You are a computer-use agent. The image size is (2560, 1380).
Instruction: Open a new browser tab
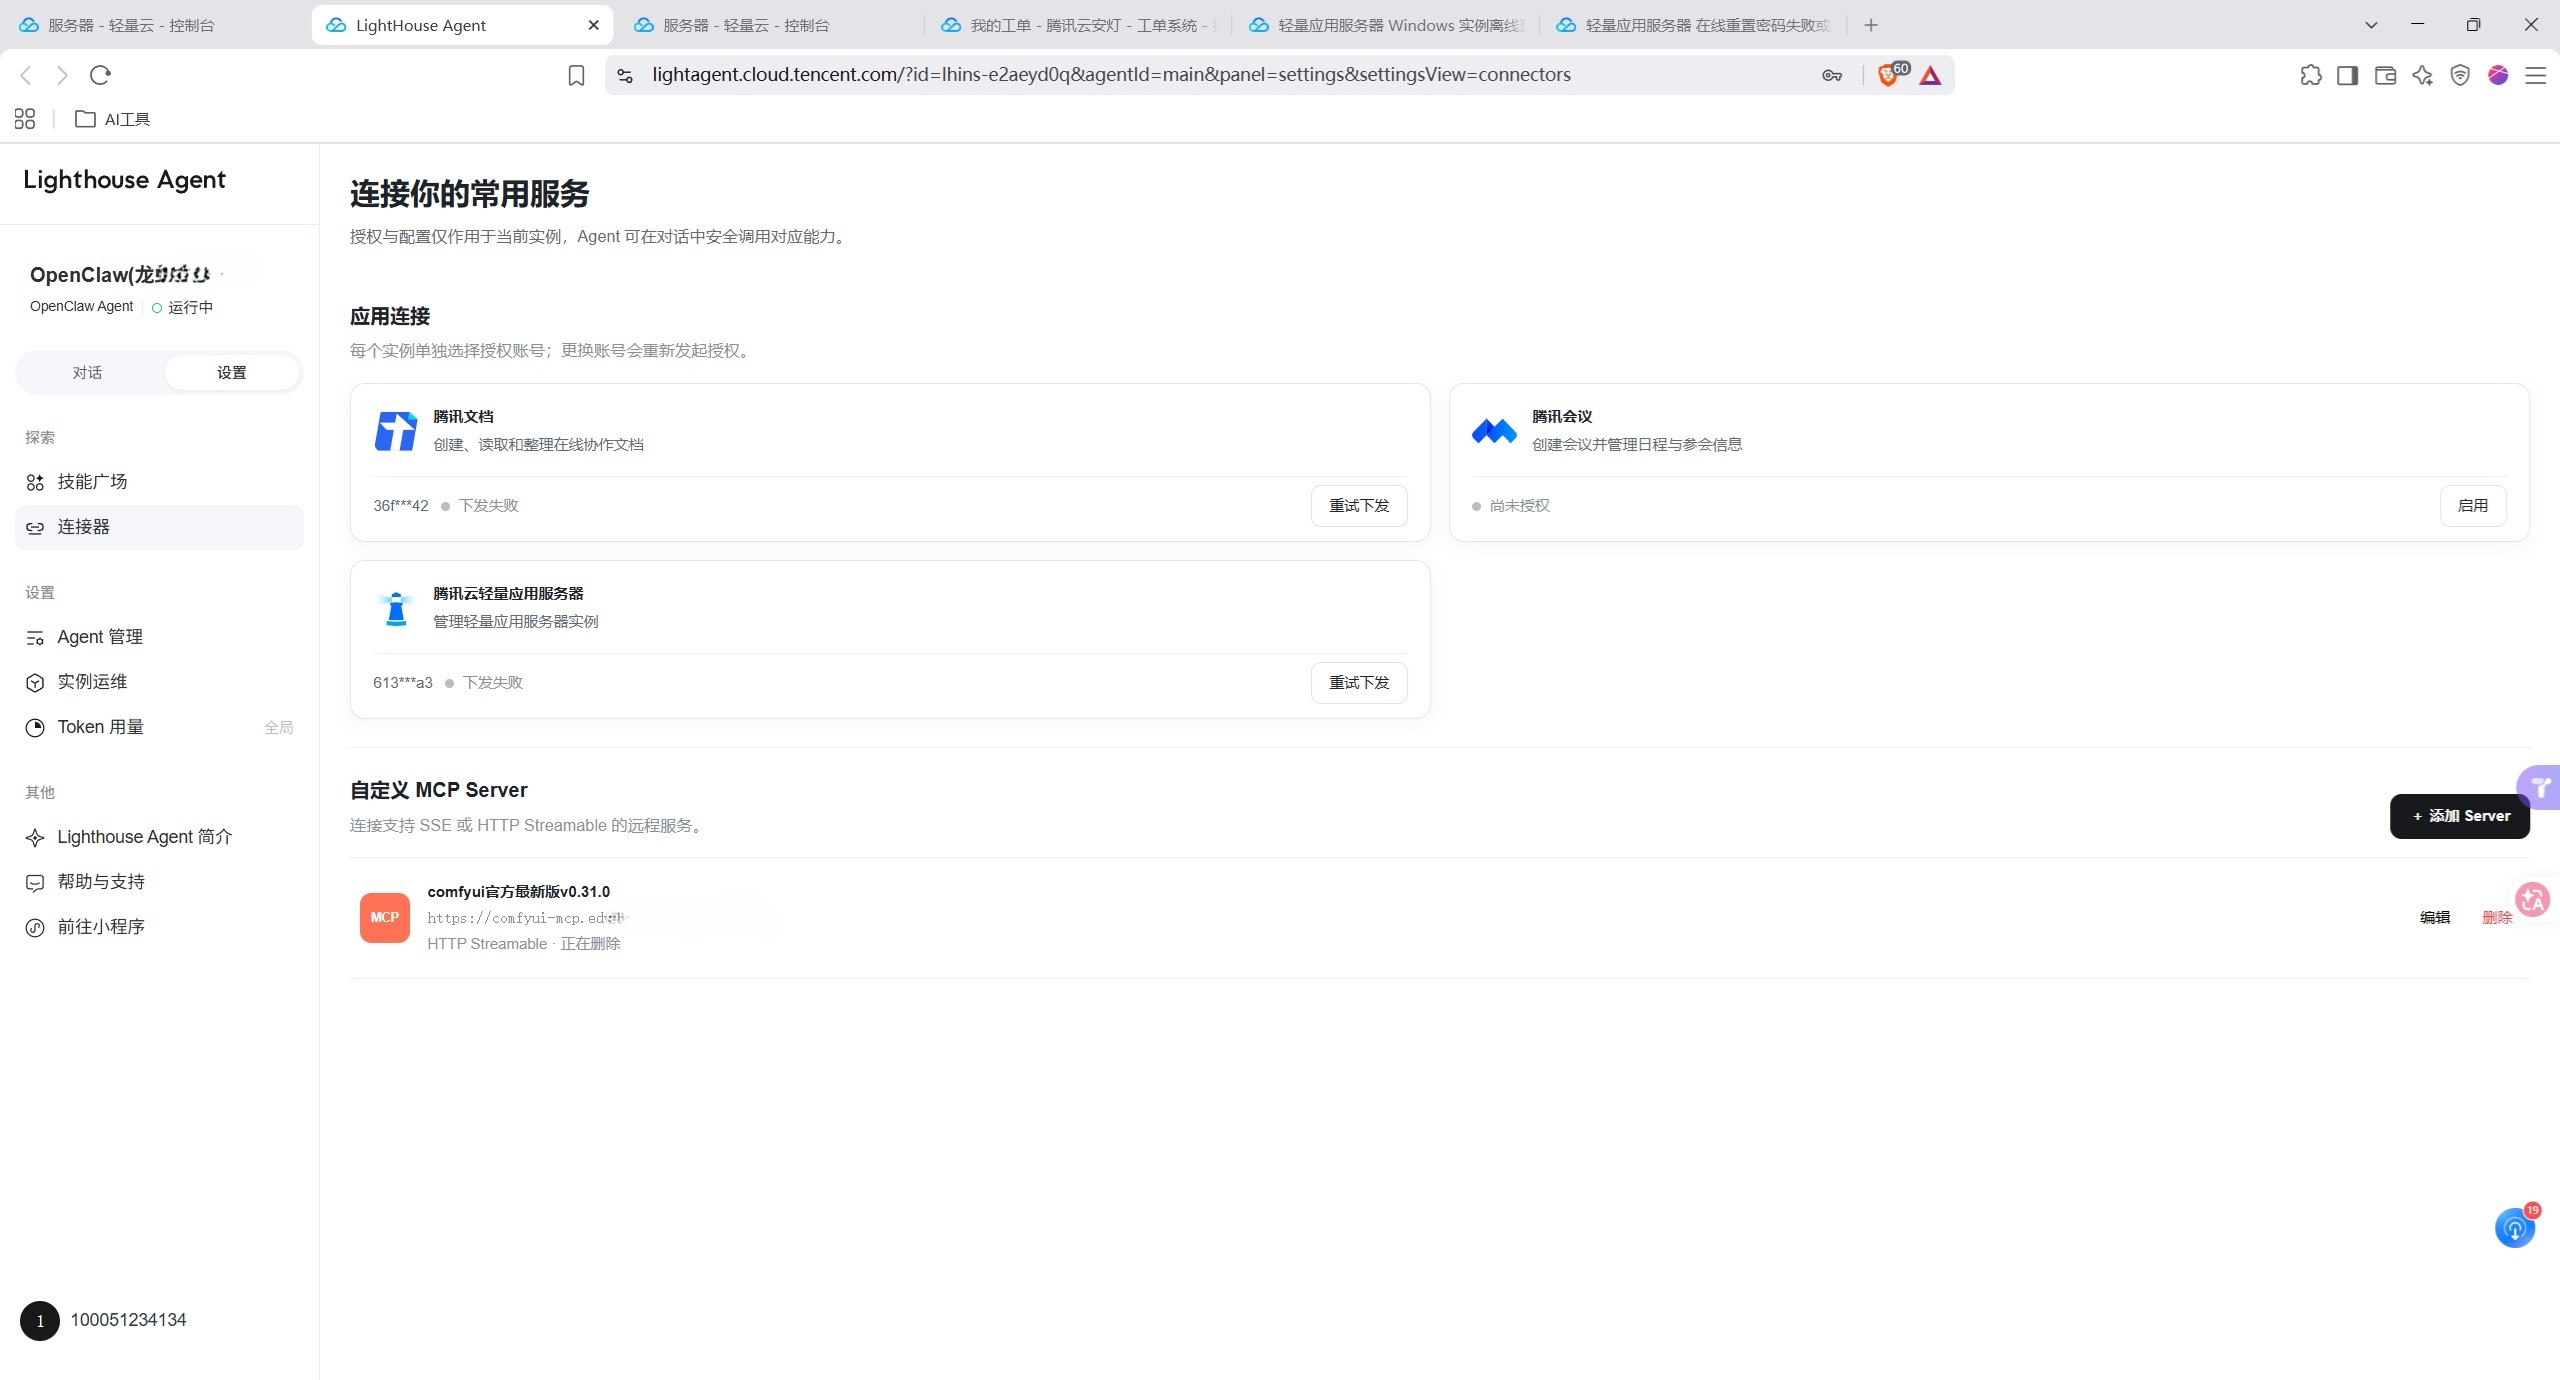pyautogui.click(x=1871, y=25)
